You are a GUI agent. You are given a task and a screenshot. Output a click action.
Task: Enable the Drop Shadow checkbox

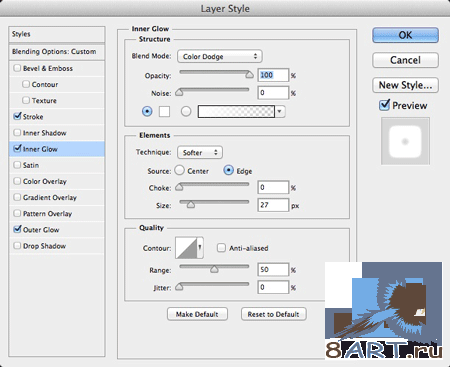point(17,245)
